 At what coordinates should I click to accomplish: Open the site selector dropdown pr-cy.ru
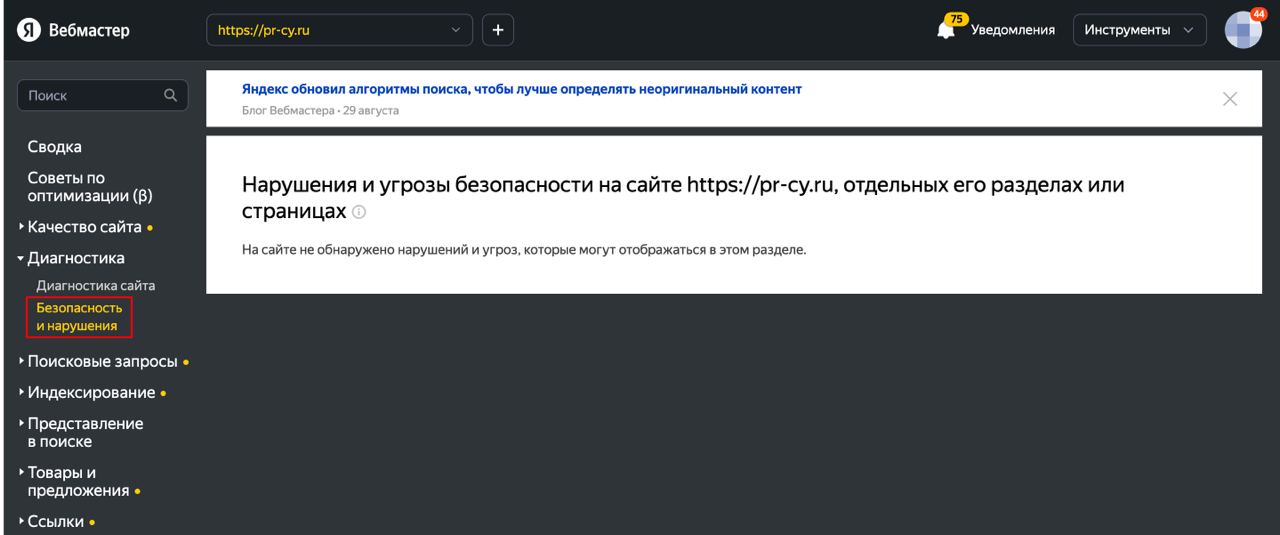[x=340, y=30]
